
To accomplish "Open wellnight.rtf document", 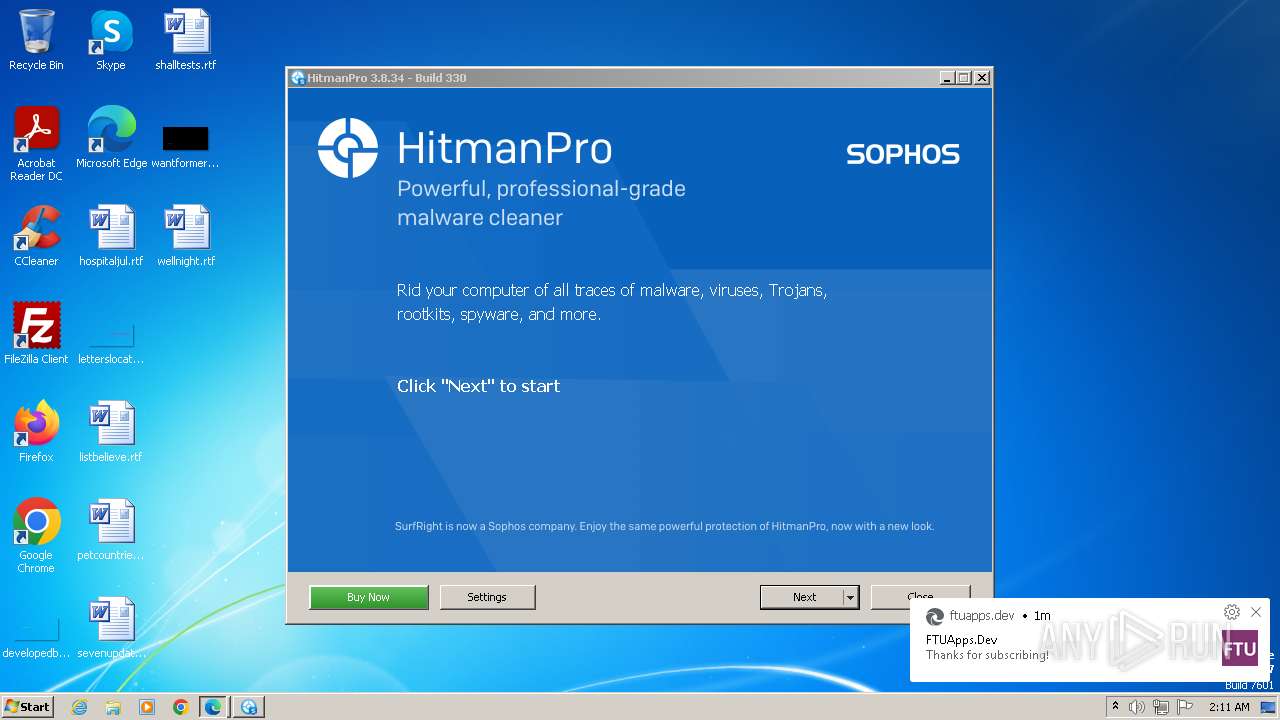I will (186, 236).
